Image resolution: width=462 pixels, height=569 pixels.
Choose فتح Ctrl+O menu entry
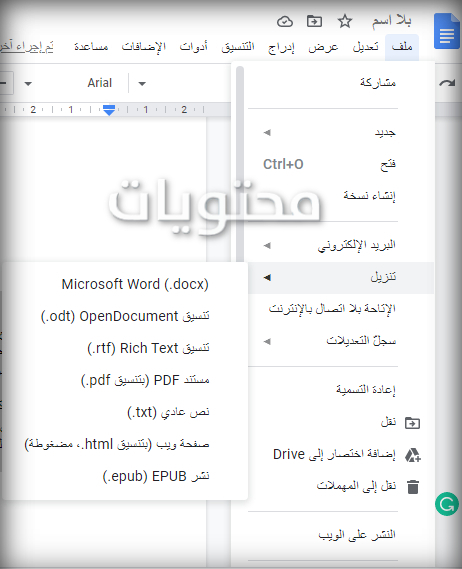coord(332,164)
